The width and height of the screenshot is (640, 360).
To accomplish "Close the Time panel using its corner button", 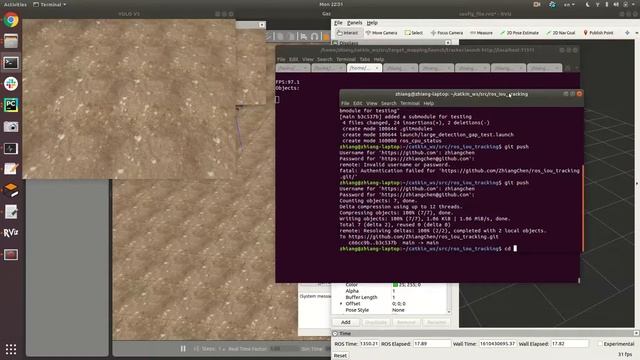I will point(636,333).
